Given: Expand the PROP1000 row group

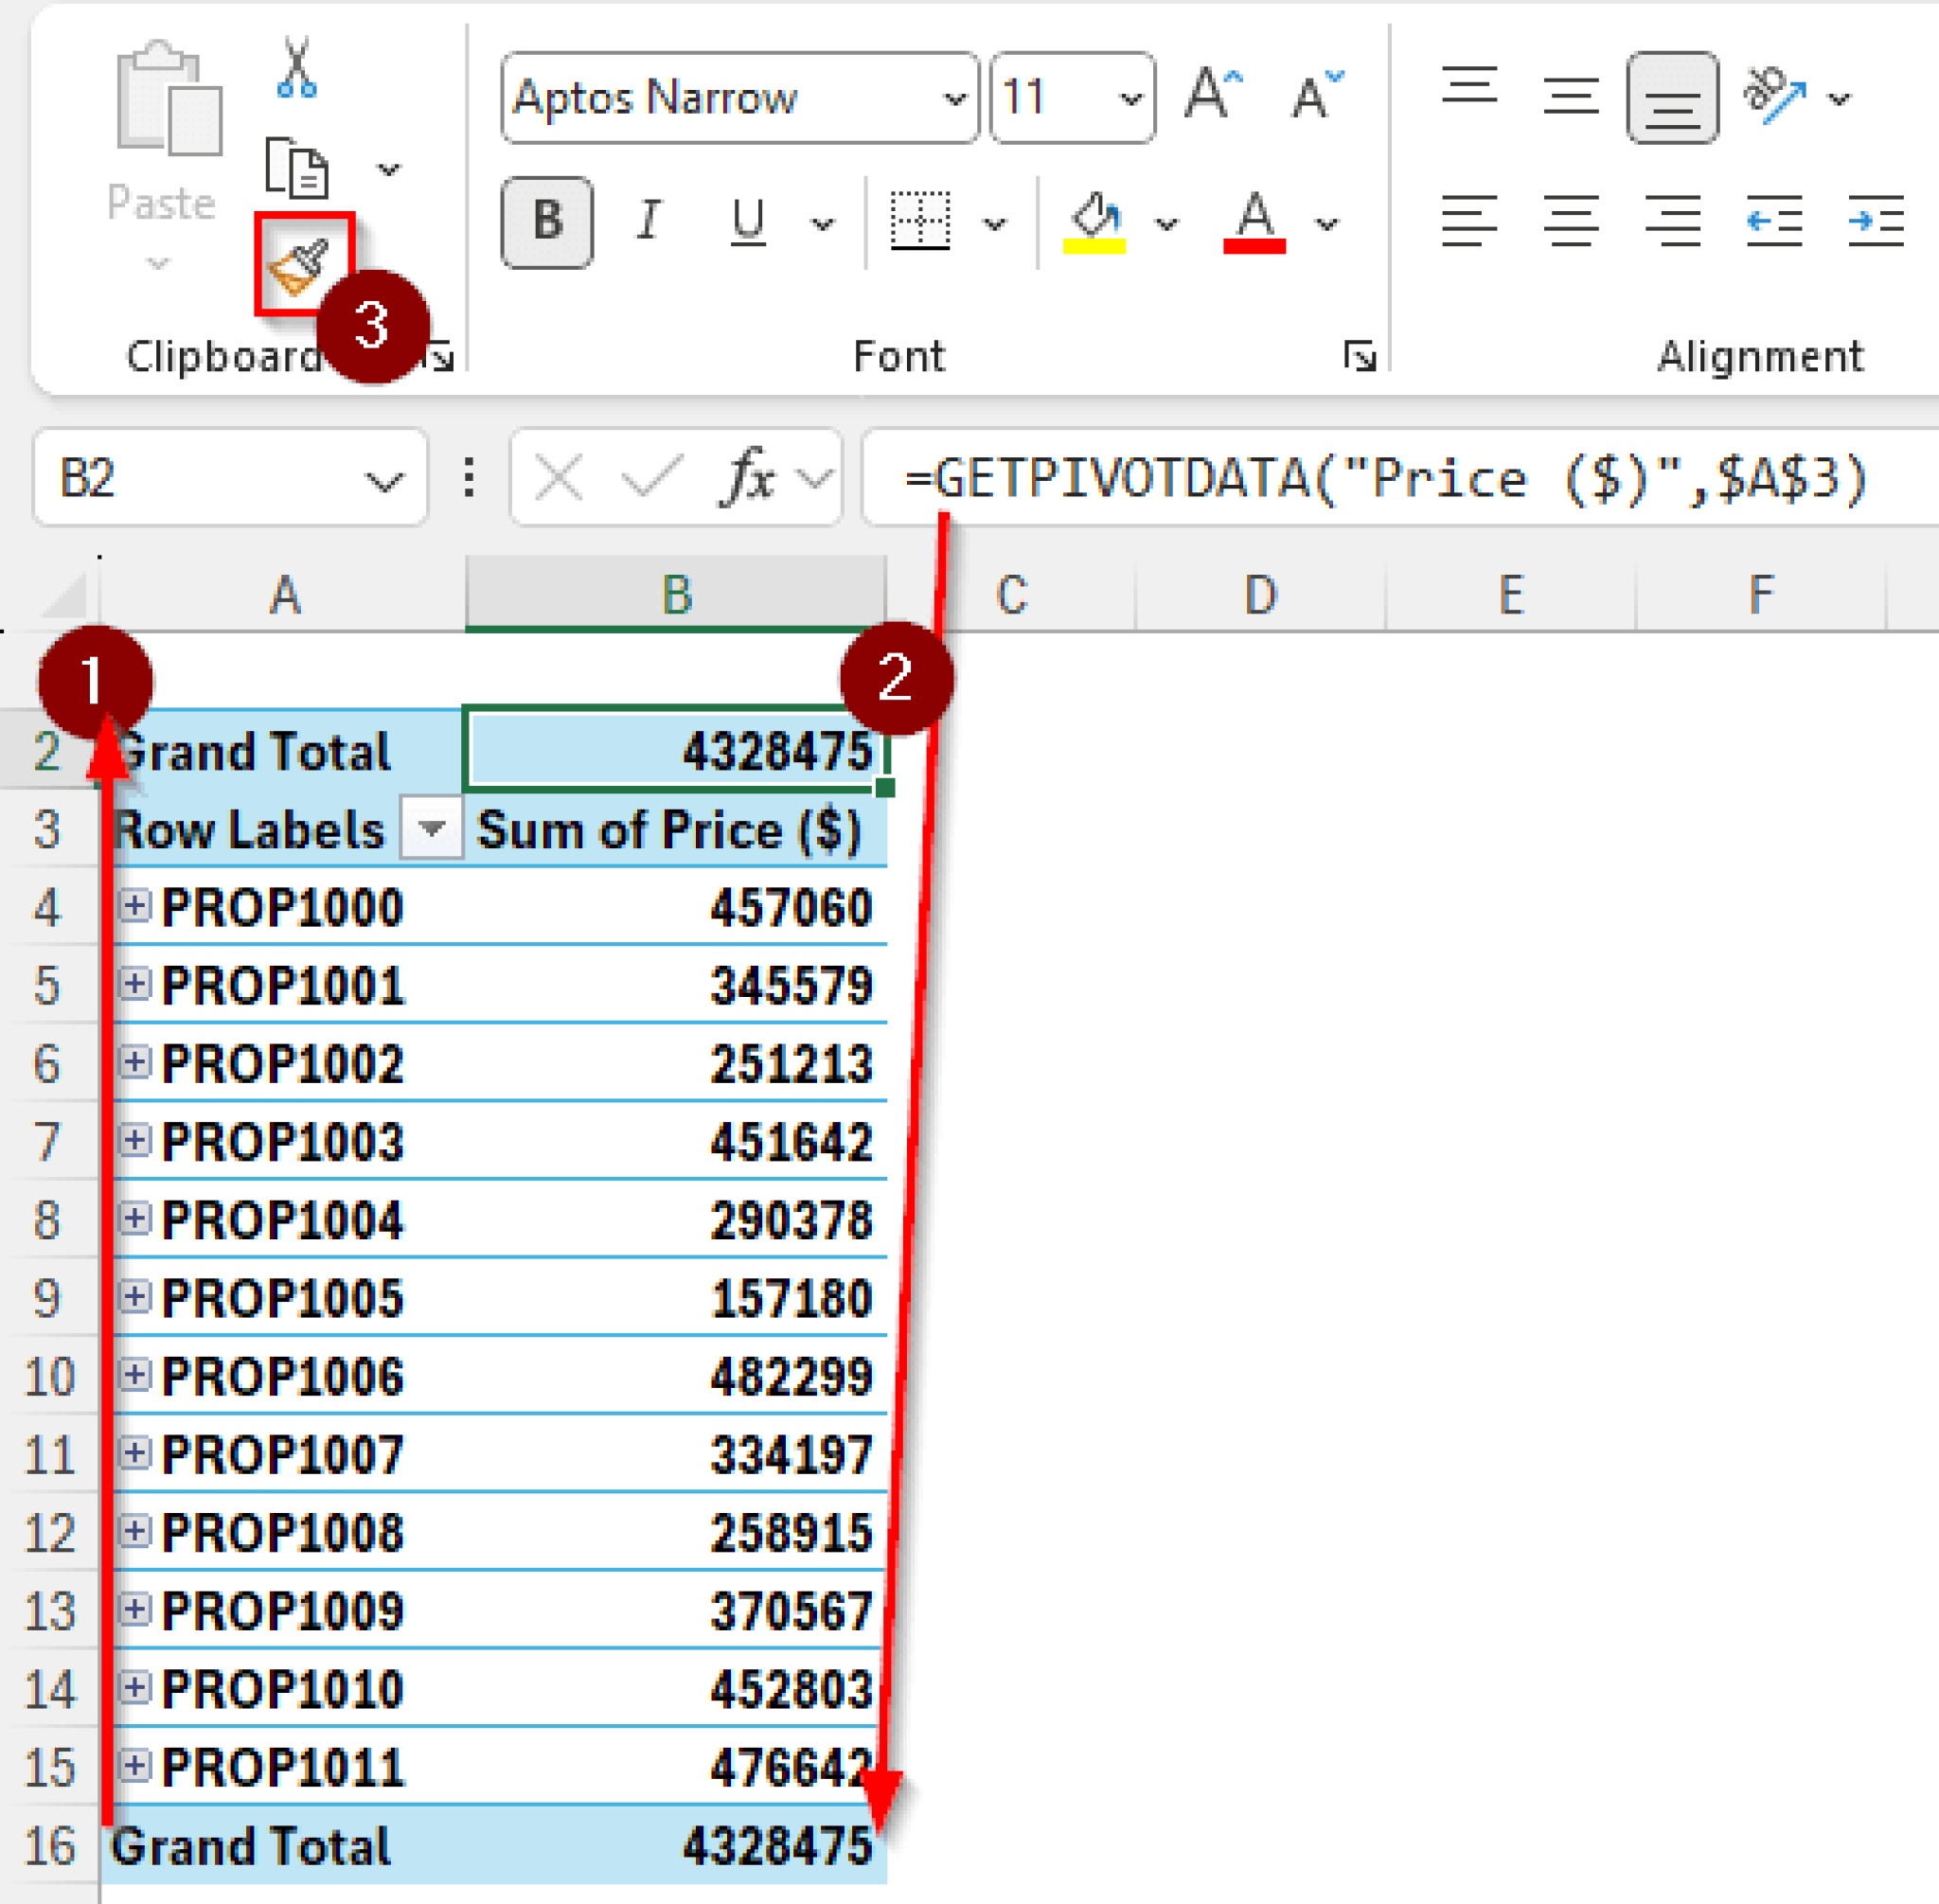Looking at the screenshot, I should click(136, 907).
